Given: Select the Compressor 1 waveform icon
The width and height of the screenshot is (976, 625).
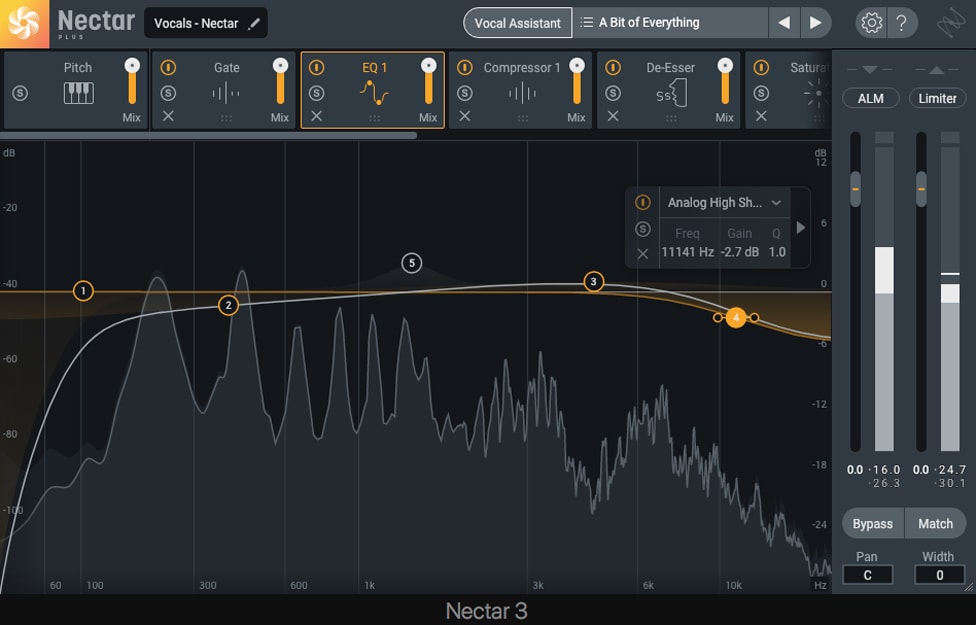Looking at the screenshot, I should coord(522,94).
